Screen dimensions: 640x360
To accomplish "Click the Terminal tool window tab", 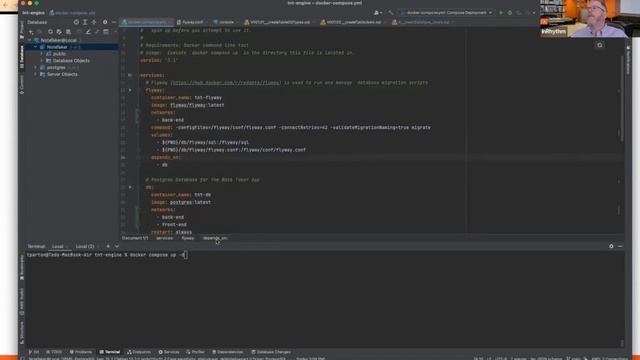I will click(x=110, y=352).
